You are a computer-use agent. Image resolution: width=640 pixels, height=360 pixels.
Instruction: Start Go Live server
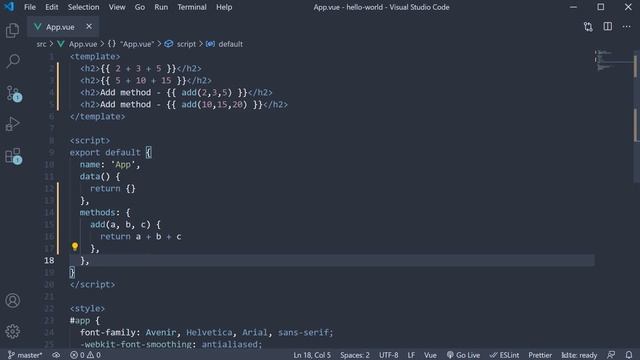[463, 355]
